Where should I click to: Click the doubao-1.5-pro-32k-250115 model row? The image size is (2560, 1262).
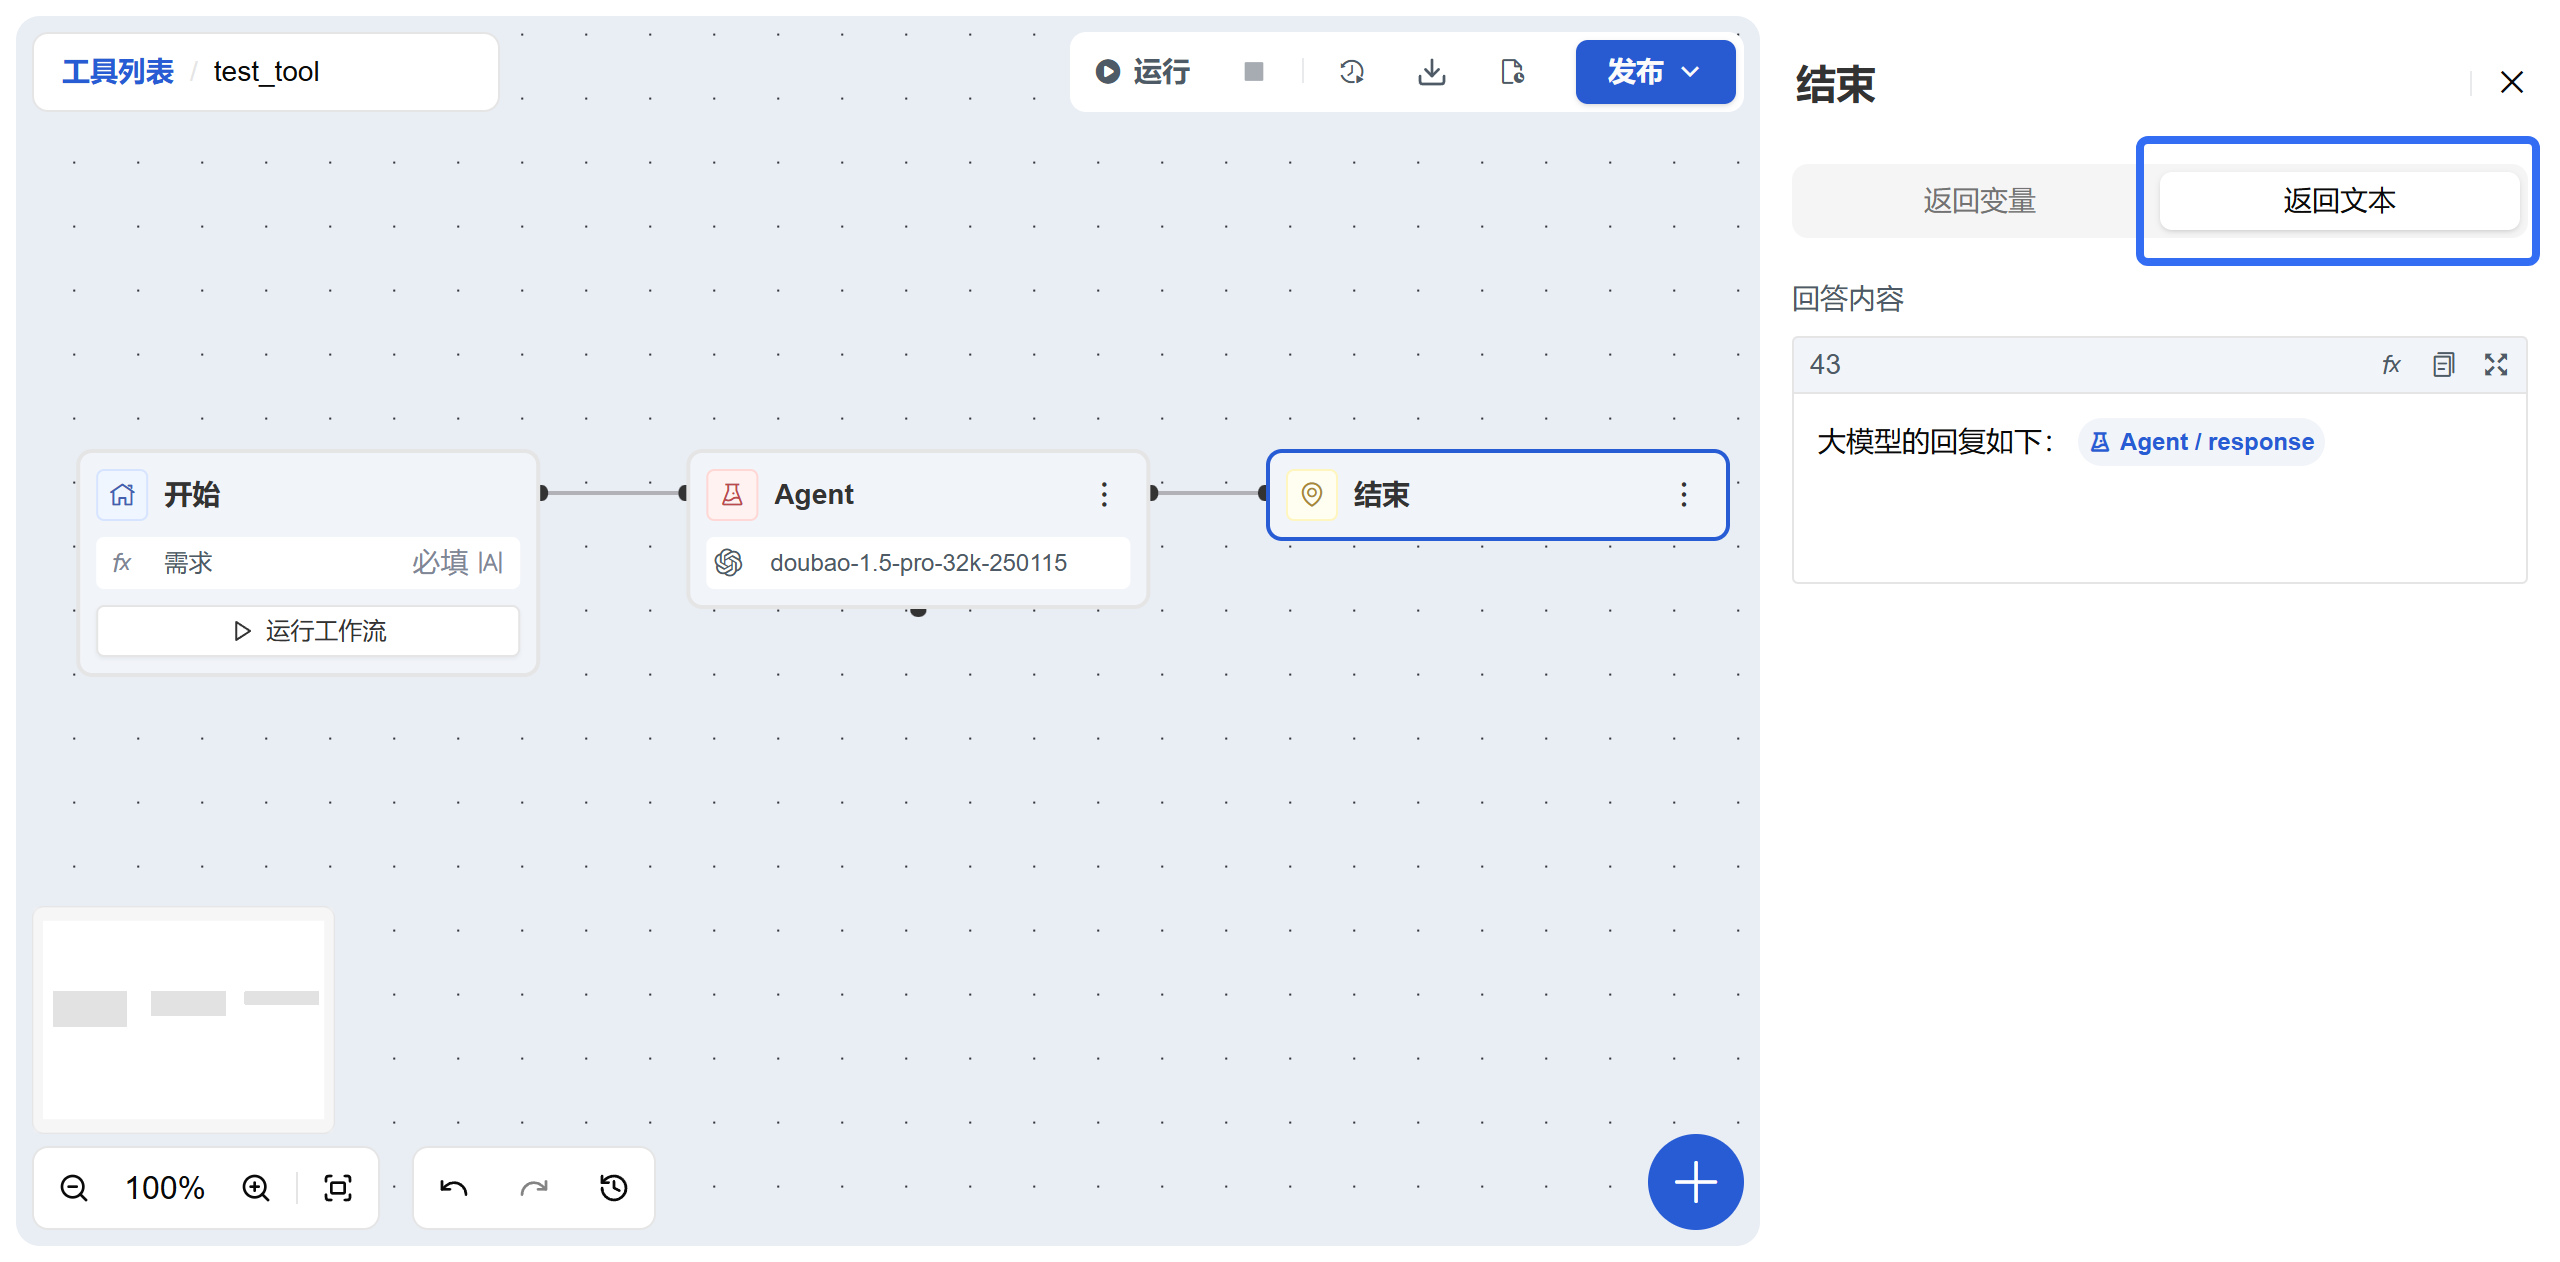918,563
